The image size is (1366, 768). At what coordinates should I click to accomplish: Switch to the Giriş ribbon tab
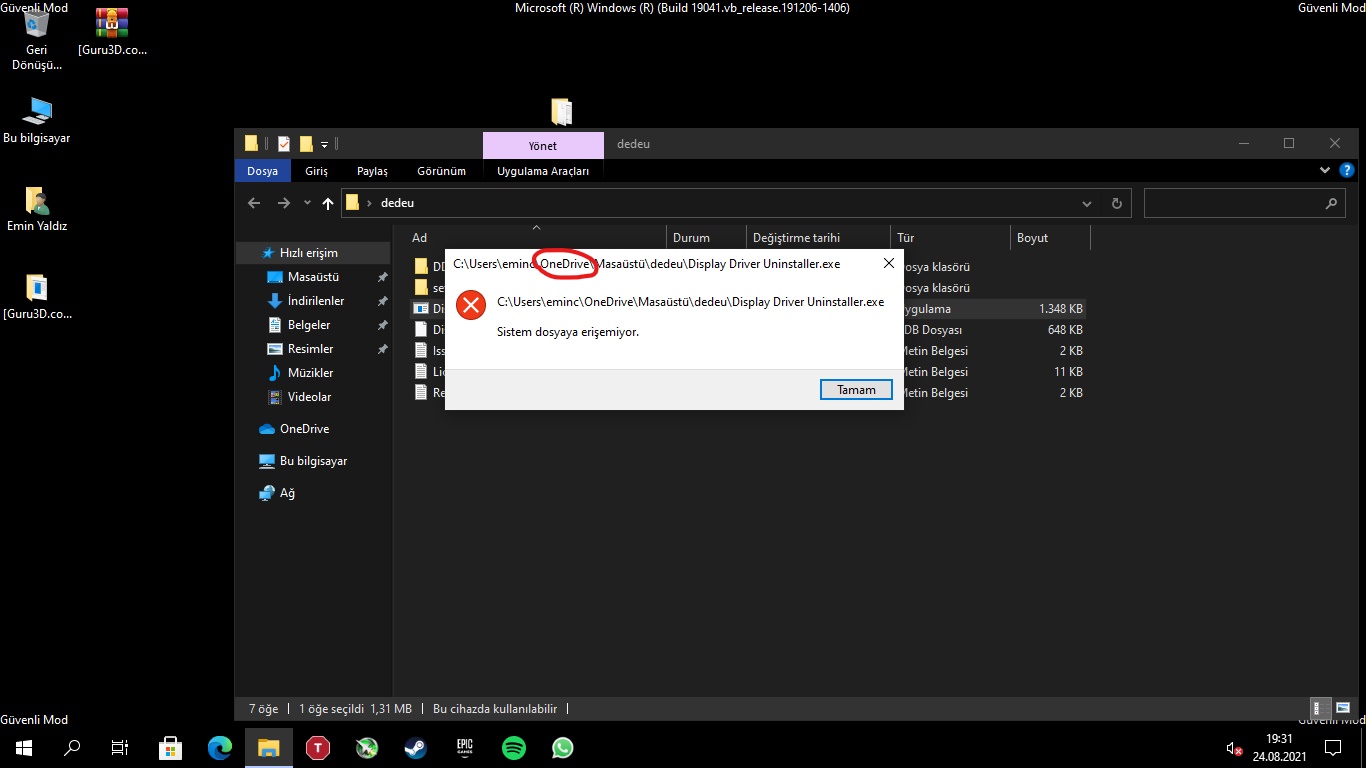pos(316,171)
